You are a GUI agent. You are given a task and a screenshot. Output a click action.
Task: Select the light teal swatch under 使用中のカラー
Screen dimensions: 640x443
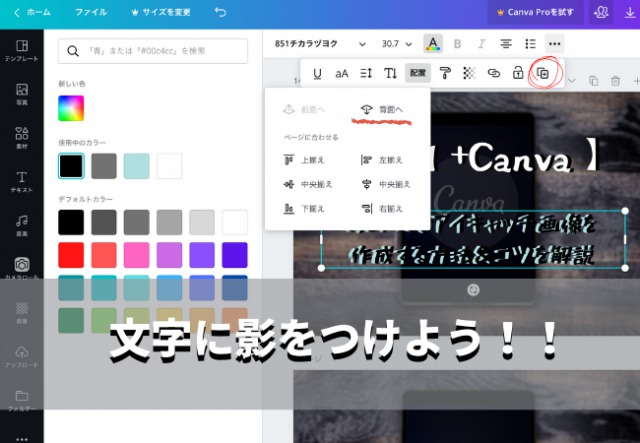[136, 166]
